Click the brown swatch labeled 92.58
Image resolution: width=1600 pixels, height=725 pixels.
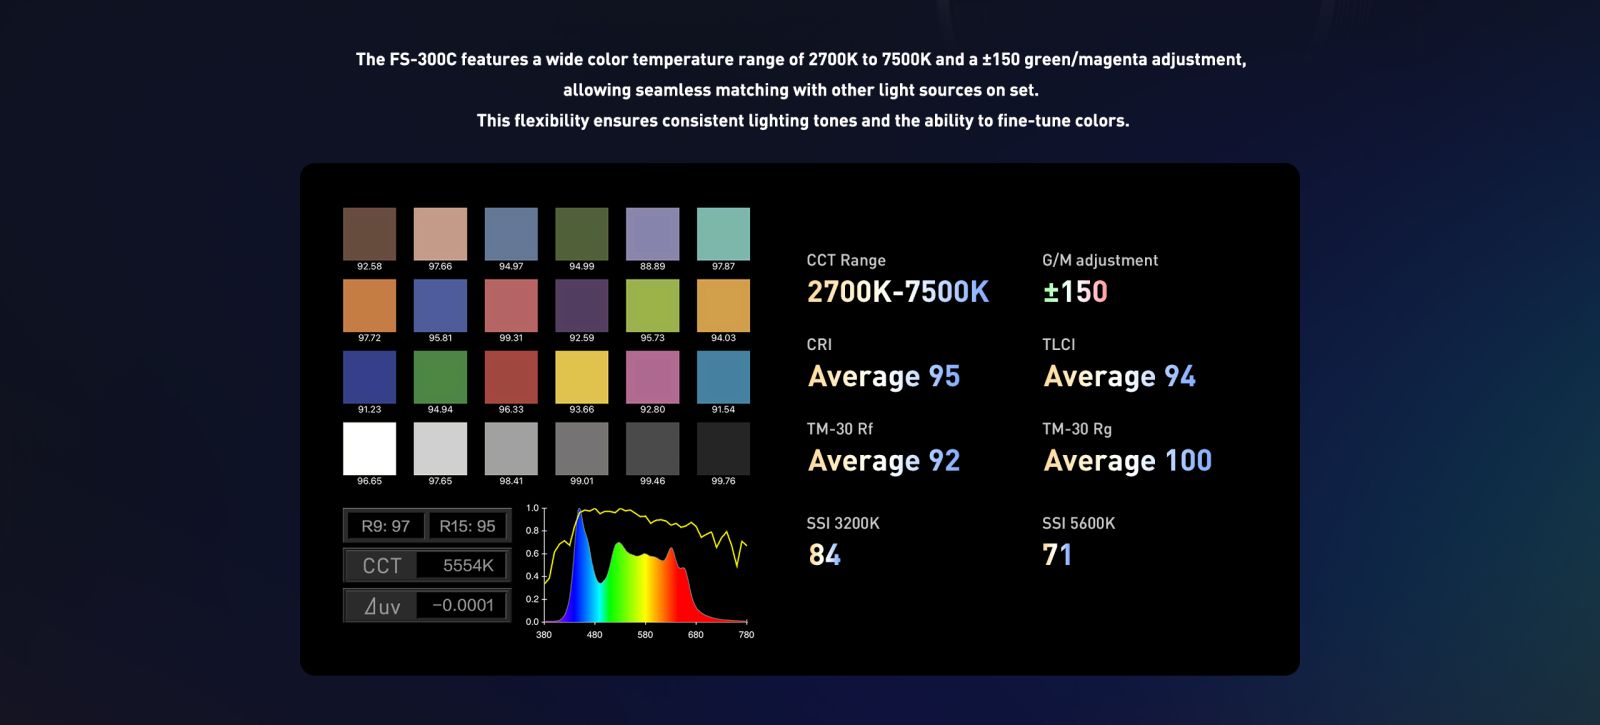click(369, 234)
